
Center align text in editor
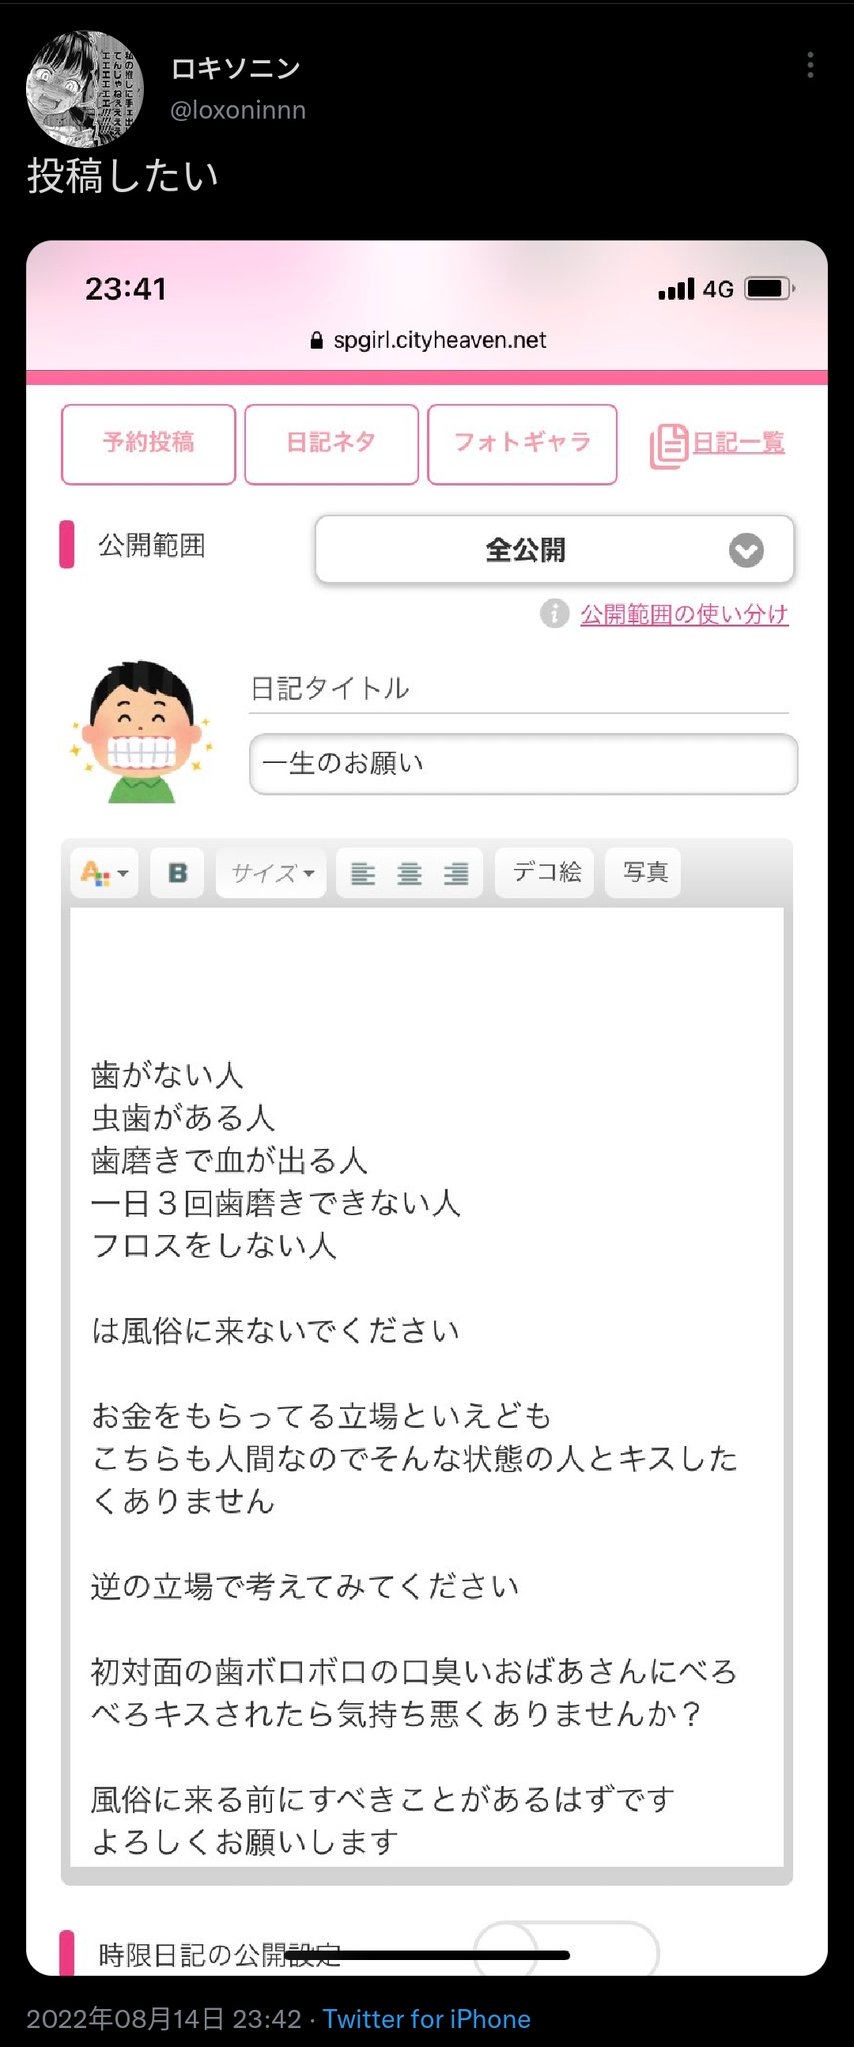(x=409, y=874)
